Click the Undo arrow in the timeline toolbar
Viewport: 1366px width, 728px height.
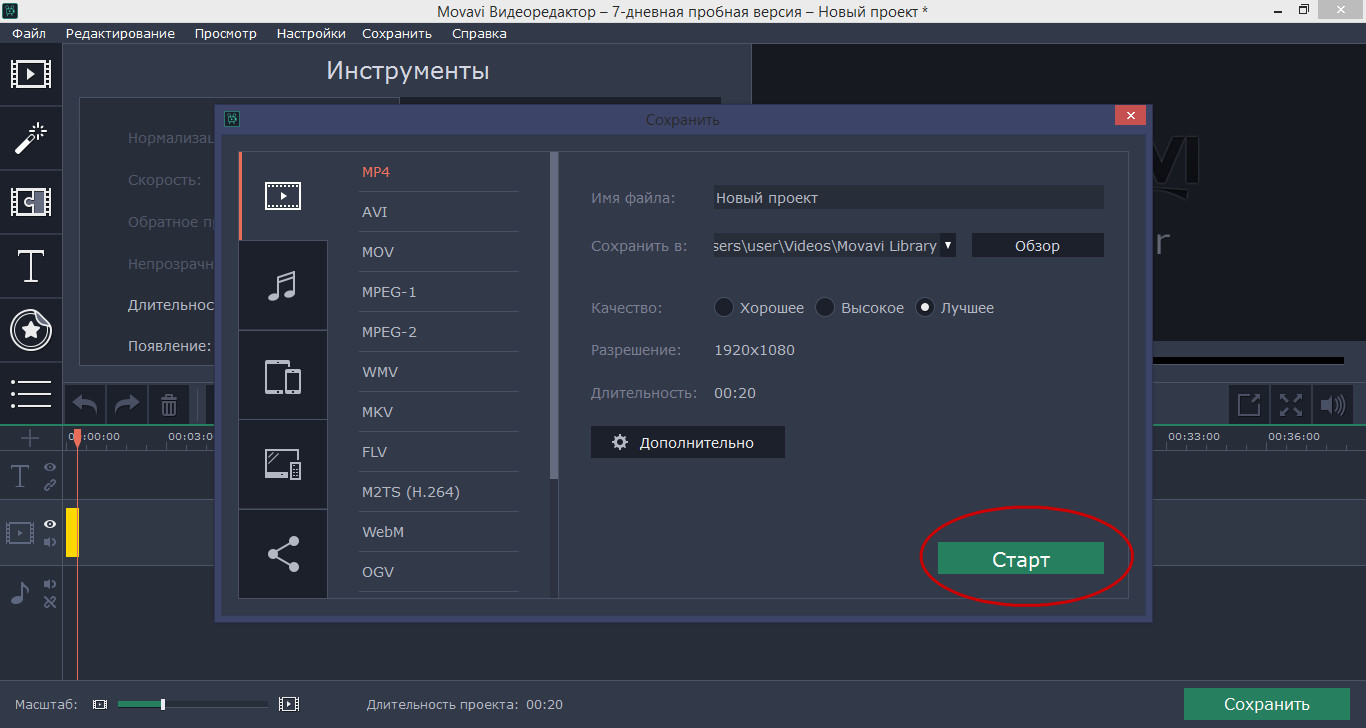click(x=85, y=405)
